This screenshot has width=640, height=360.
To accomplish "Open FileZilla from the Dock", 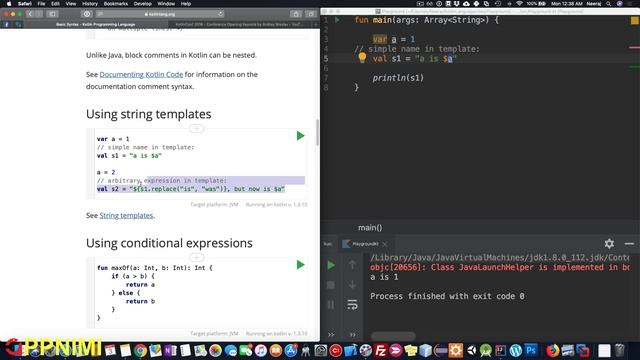I will tap(380, 351).
